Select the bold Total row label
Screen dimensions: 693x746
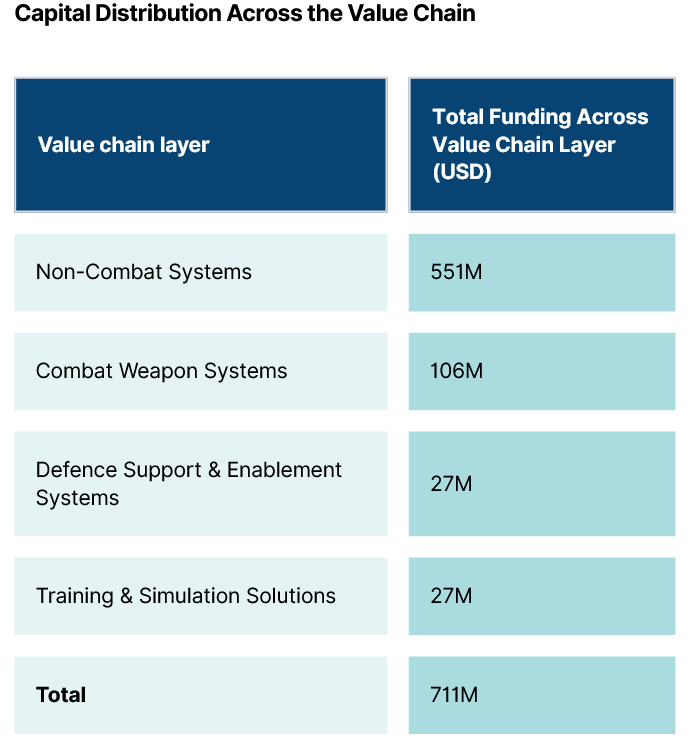[x=61, y=695]
